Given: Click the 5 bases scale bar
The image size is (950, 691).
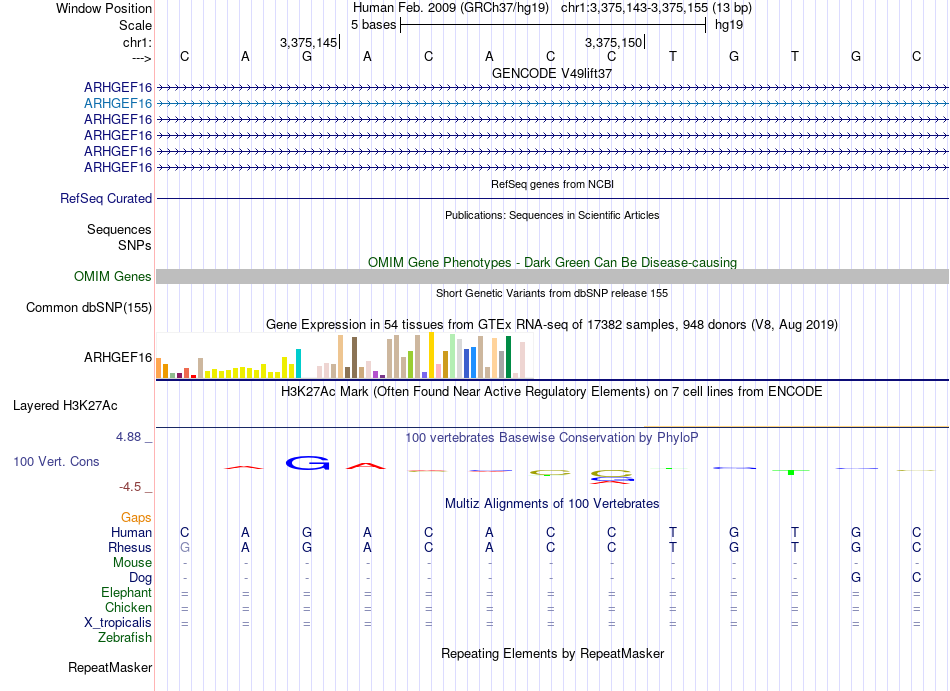Looking at the screenshot, I should (x=553, y=25).
